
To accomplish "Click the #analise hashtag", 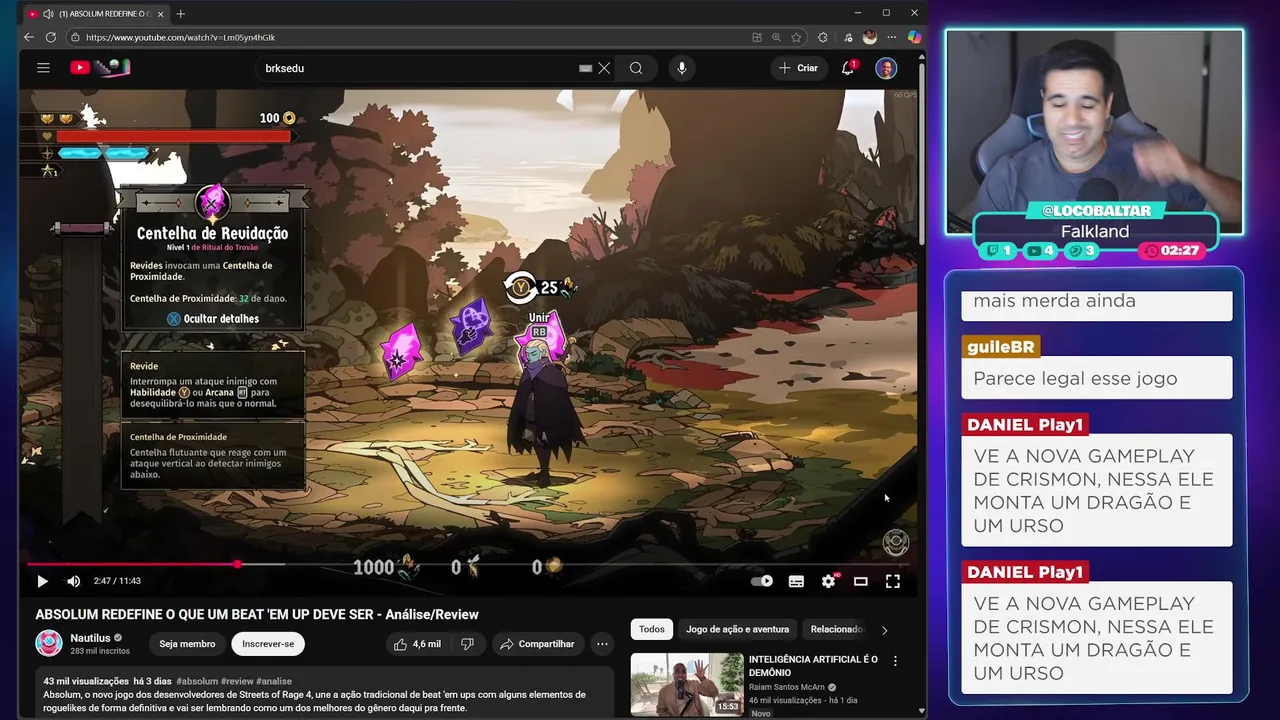I will tap(275, 681).
